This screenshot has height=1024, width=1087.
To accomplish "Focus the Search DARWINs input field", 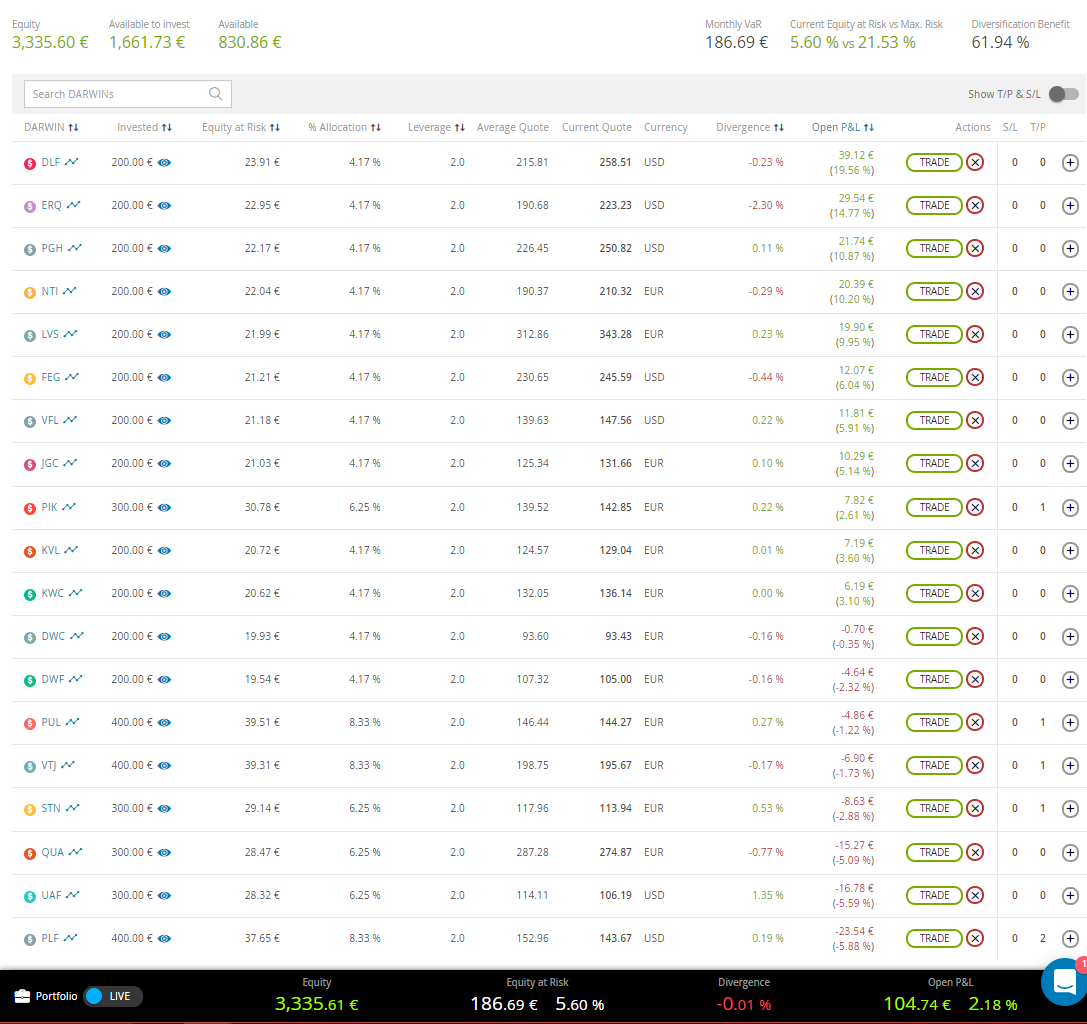I will [x=115, y=94].
